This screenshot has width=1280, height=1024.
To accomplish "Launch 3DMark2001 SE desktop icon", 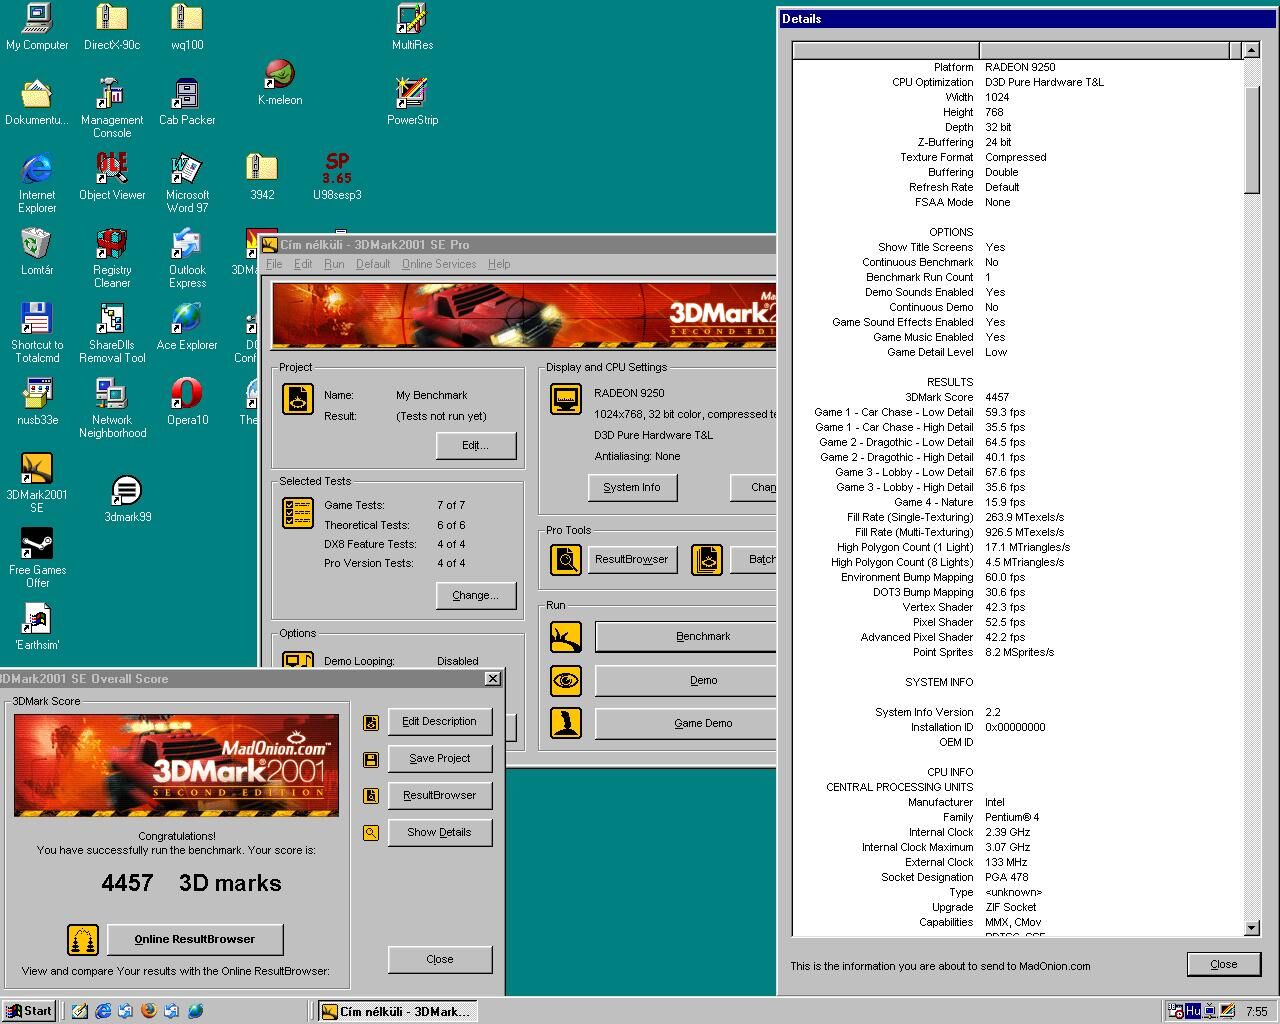I will [x=37, y=483].
